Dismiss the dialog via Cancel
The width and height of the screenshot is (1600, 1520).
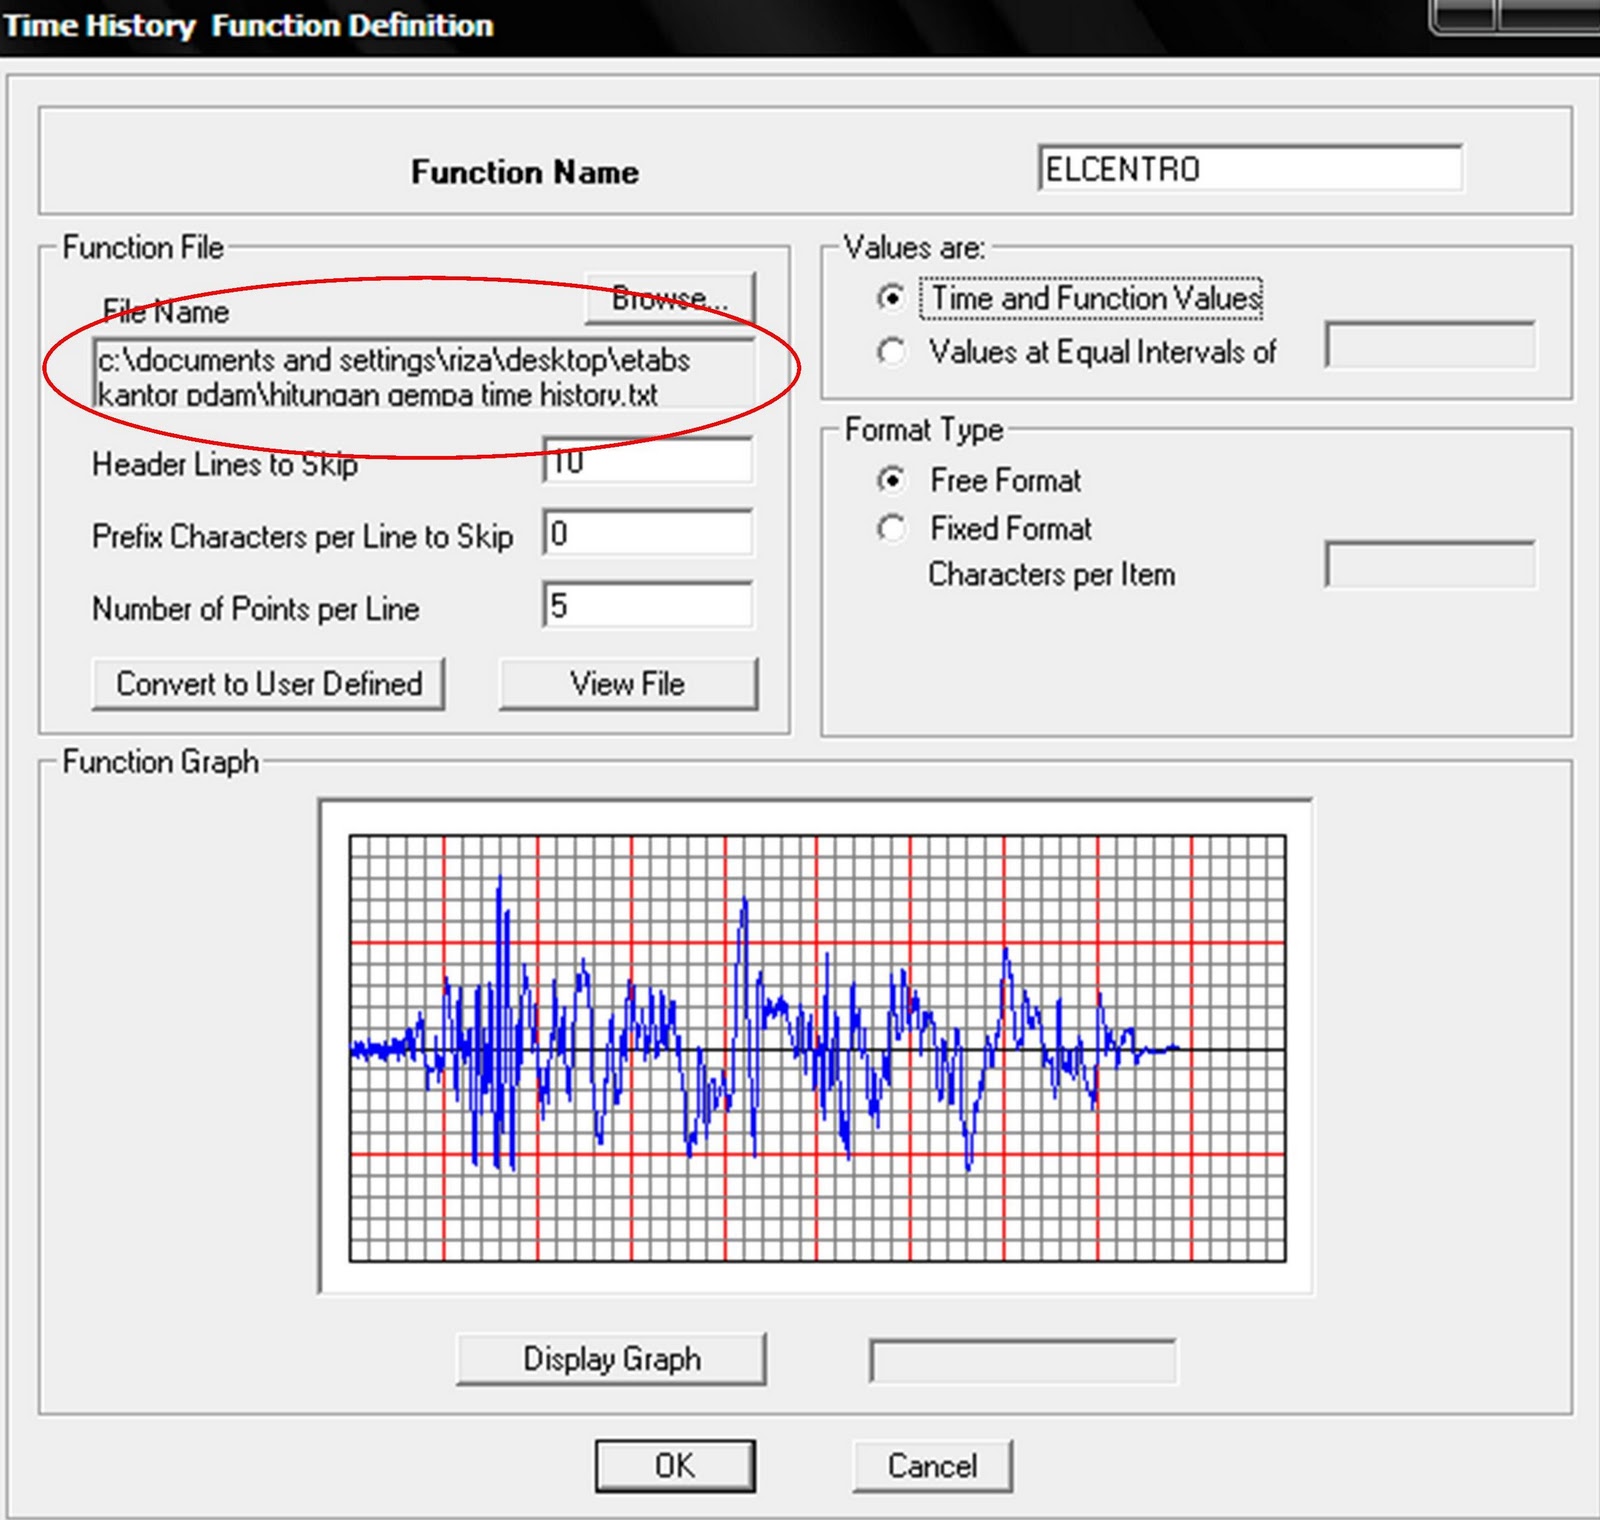tap(932, 1466)
